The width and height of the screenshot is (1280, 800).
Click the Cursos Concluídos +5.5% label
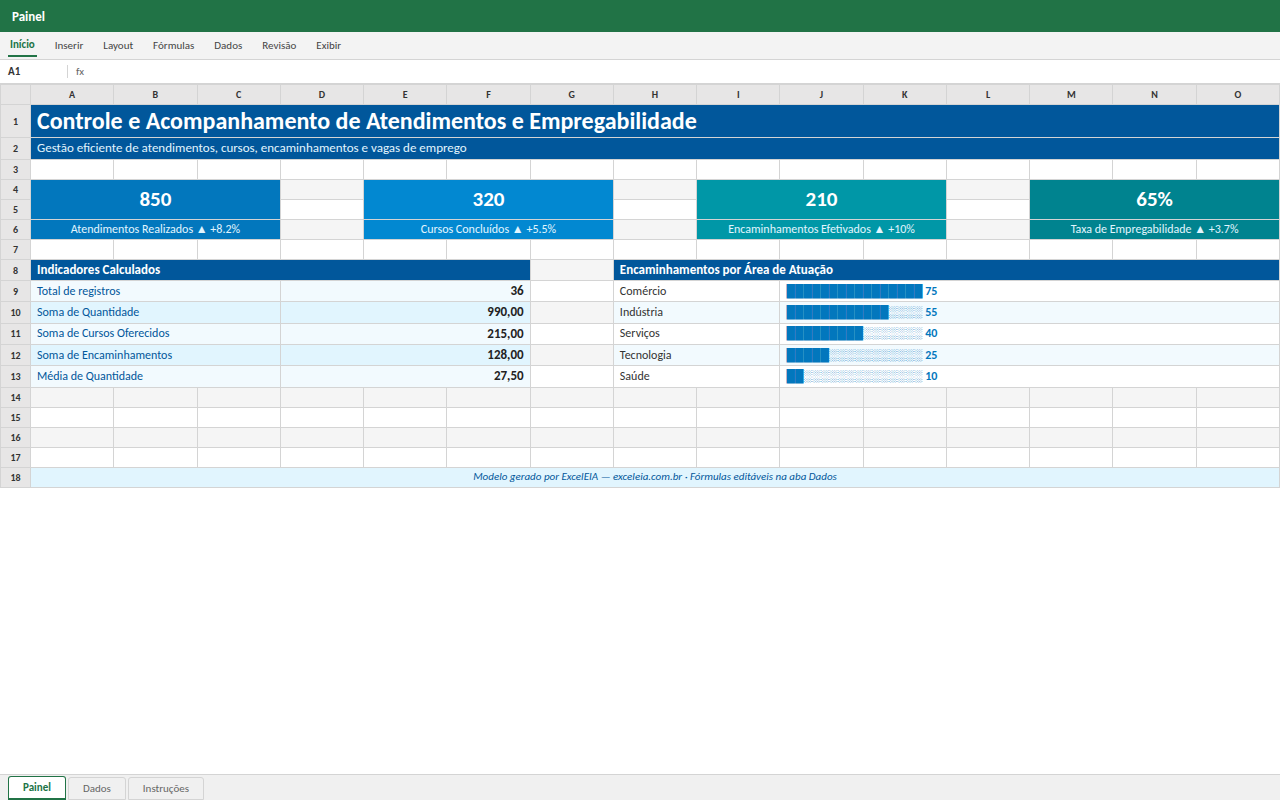tap(489, 230)
